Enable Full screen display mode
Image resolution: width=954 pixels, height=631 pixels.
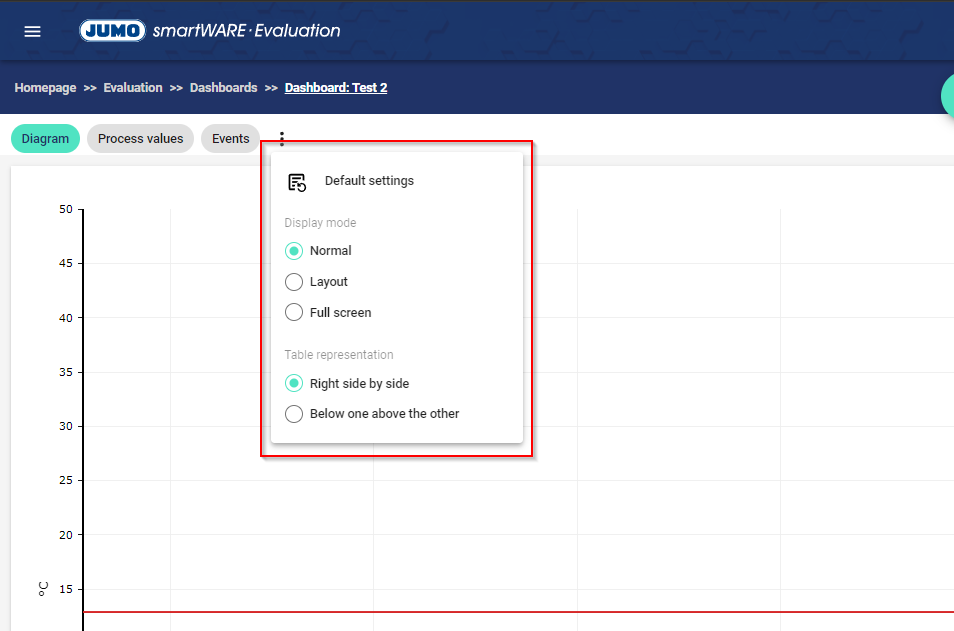click(294, 313)
